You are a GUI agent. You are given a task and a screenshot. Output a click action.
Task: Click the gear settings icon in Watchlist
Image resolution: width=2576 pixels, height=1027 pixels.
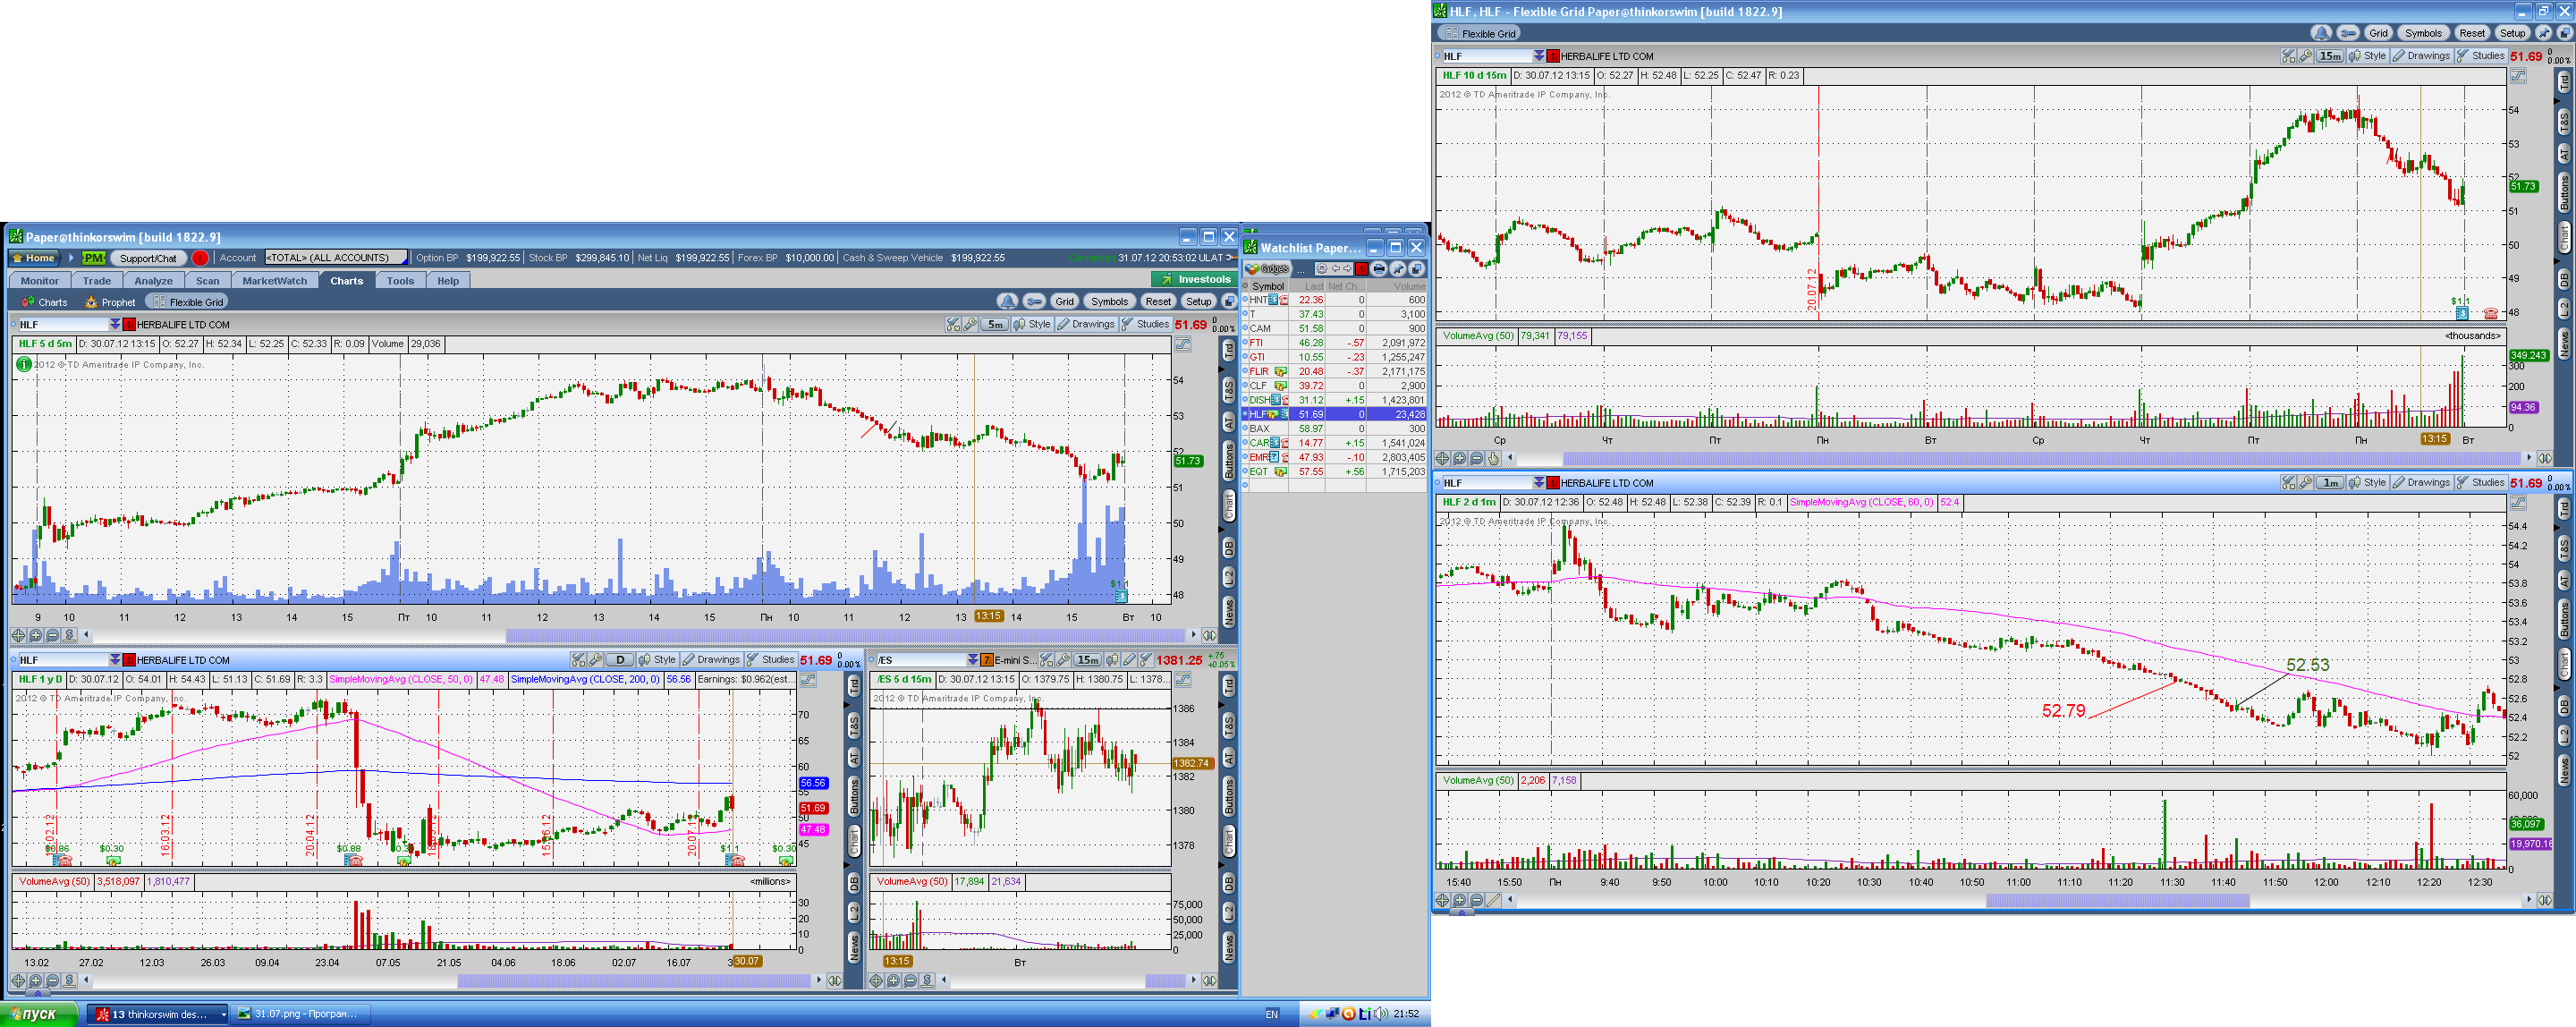[x=1322, y=269]
